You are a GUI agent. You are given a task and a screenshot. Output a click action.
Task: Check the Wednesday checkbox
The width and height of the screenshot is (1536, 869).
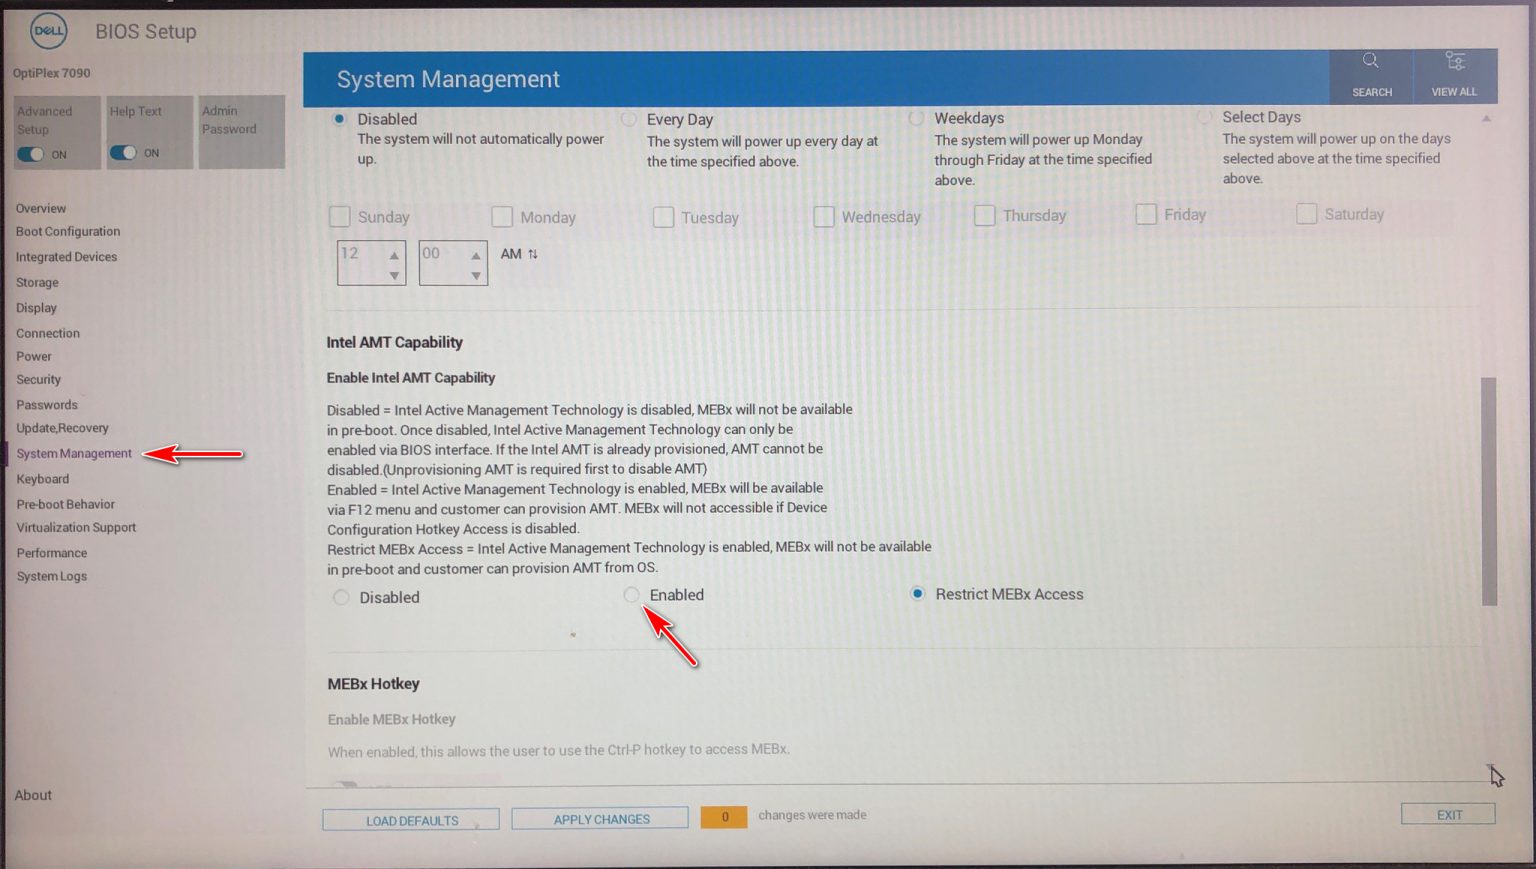pyautogui.click(x=823, y=216)
